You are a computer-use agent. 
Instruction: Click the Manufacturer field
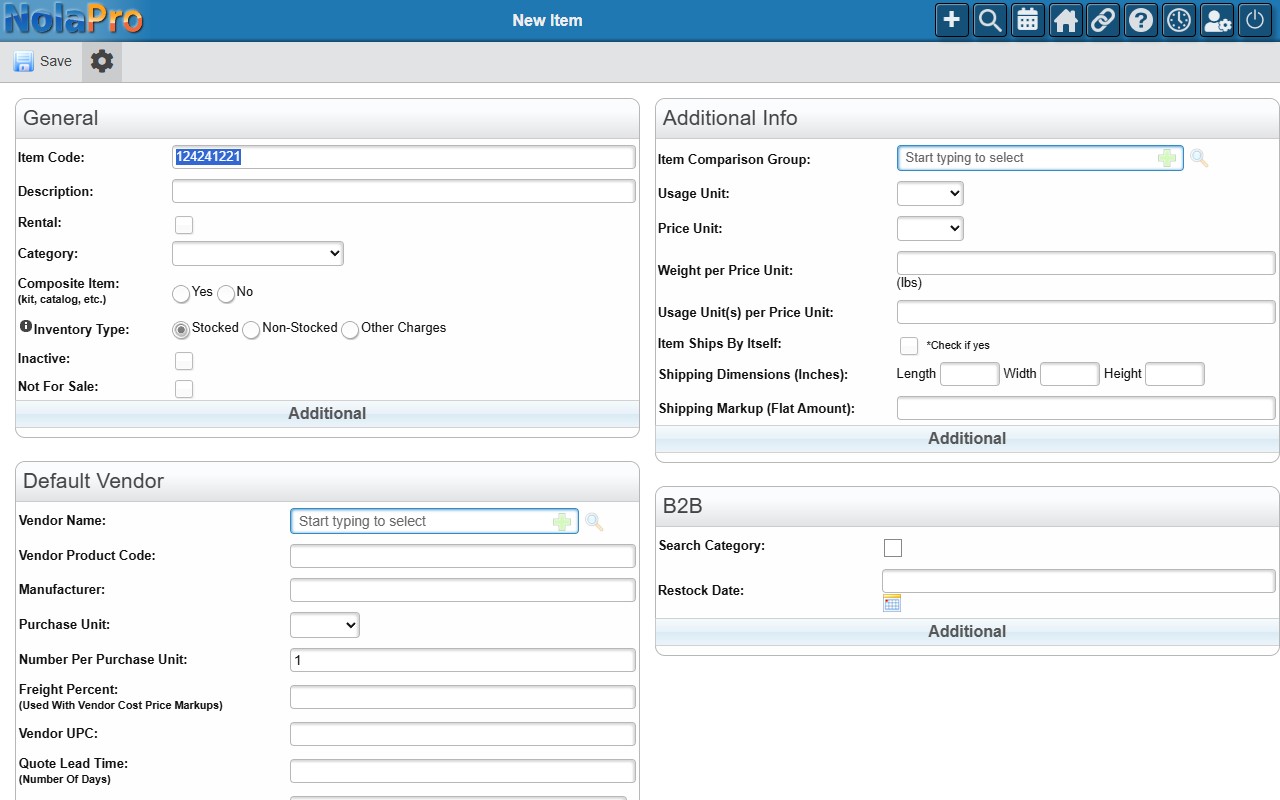tap(463, 590)
